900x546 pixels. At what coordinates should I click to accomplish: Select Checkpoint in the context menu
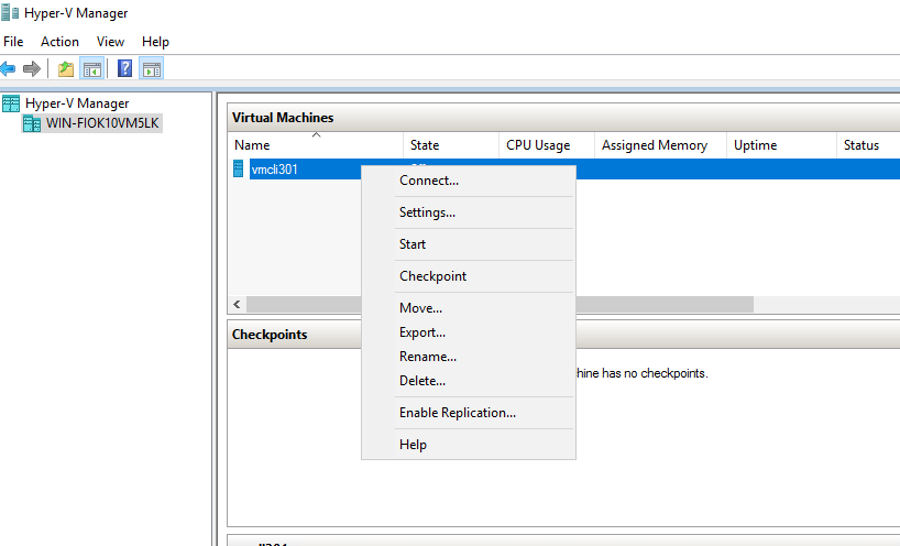(x=468, y=276)
